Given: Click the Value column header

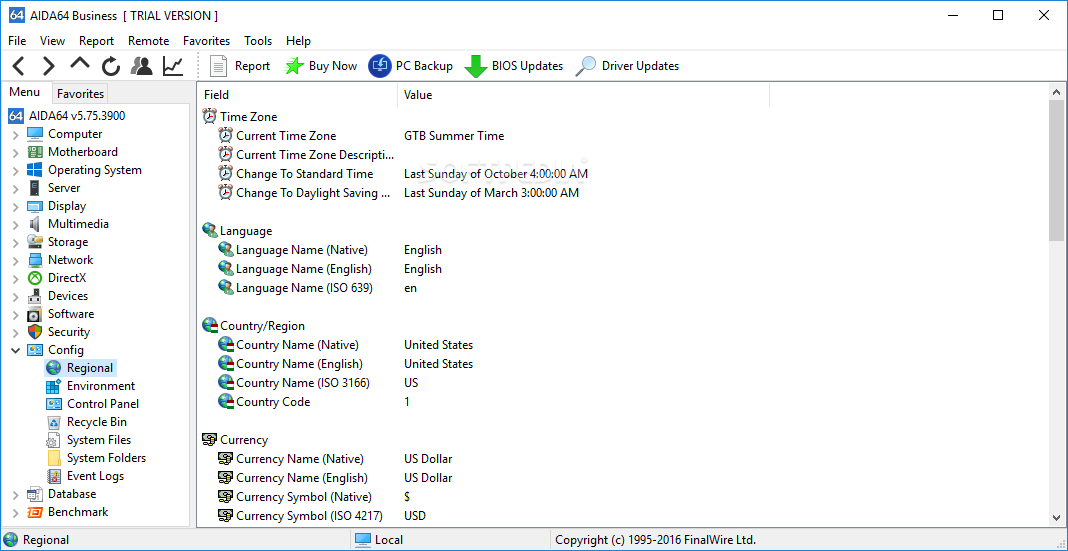Looking at the screenshot, I should pyautogui.click(x=583, y=95).
